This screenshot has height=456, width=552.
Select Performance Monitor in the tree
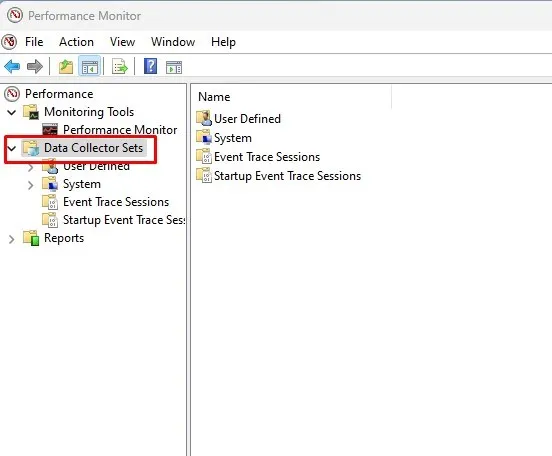pos(120,130)
